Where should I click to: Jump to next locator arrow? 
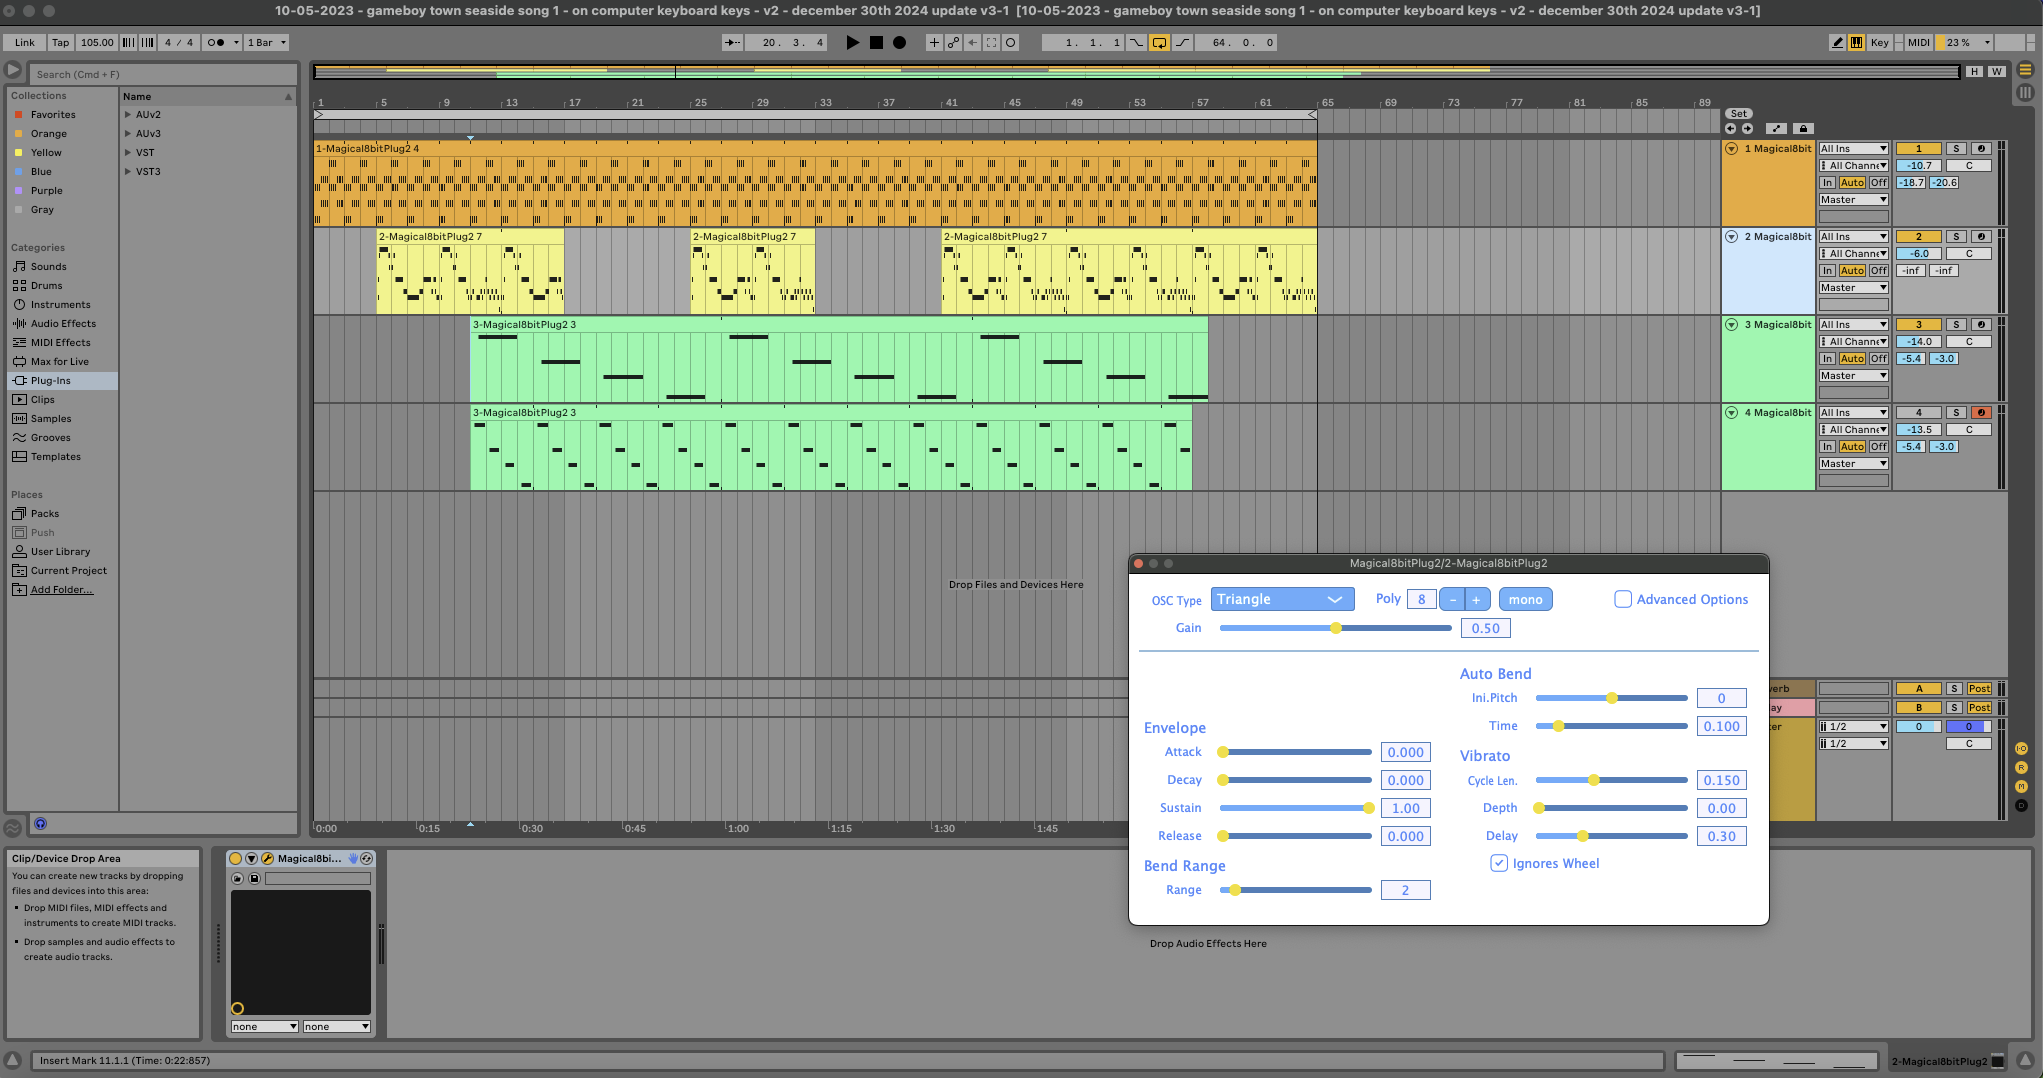(x=1747, y=129)
